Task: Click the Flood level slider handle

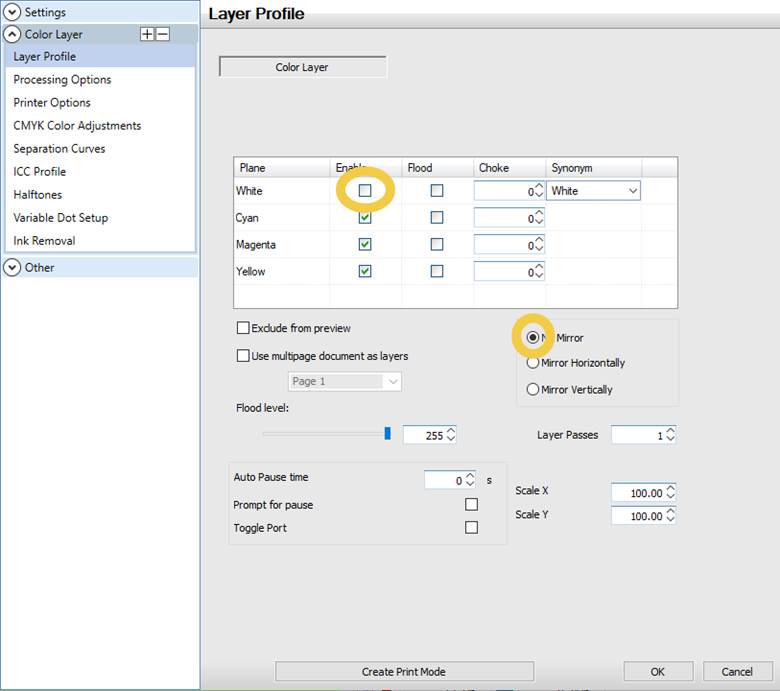Action: [387, 433]
